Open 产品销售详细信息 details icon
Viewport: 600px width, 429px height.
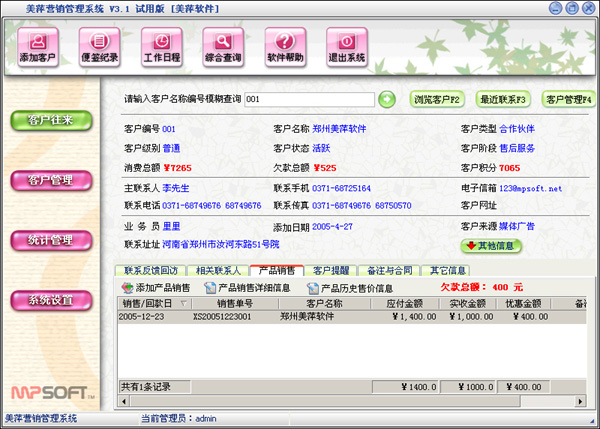coord(210,288)
